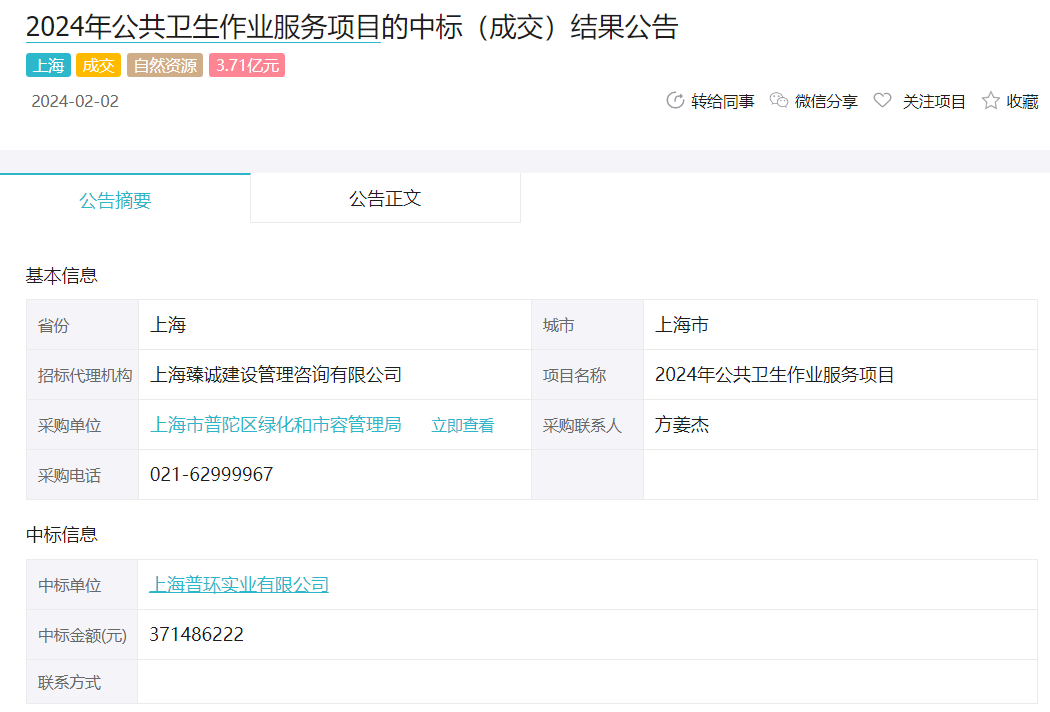The width and height of the screenshot is (1050, 712).
Task: Click the 中标金额(元) label cell
Action: pos(82,635)
